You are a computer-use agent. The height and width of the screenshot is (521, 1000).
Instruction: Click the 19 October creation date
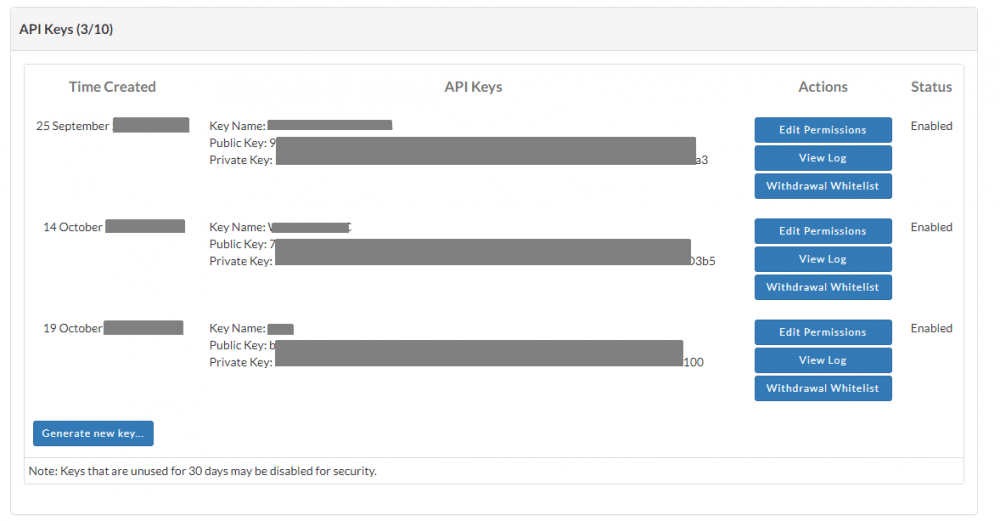pos(73,328)
